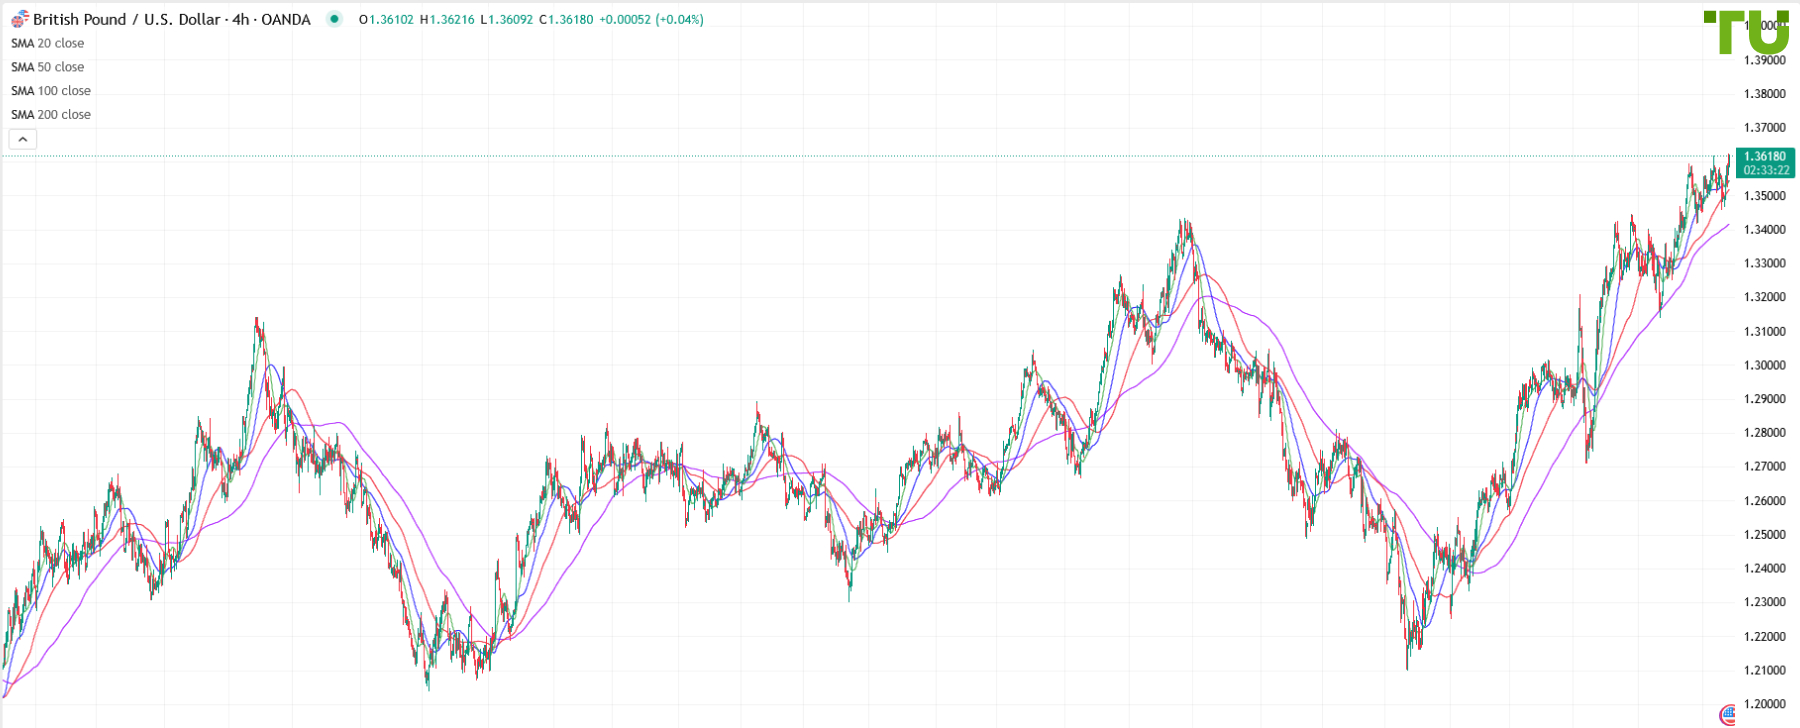Click the 1.25000 price scale label
The image size is (1800, 728).
1765,535
